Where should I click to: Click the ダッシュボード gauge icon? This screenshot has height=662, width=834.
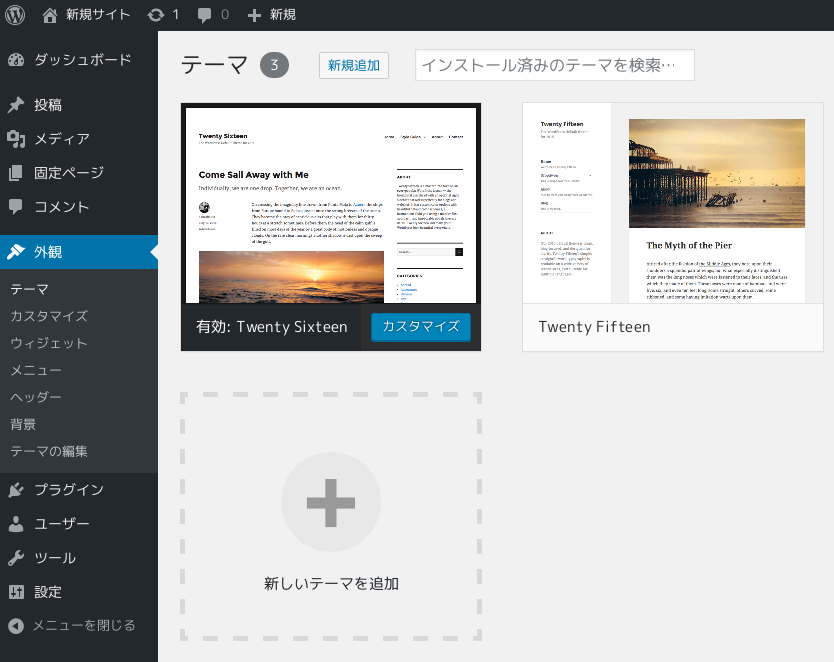[16, 60]
